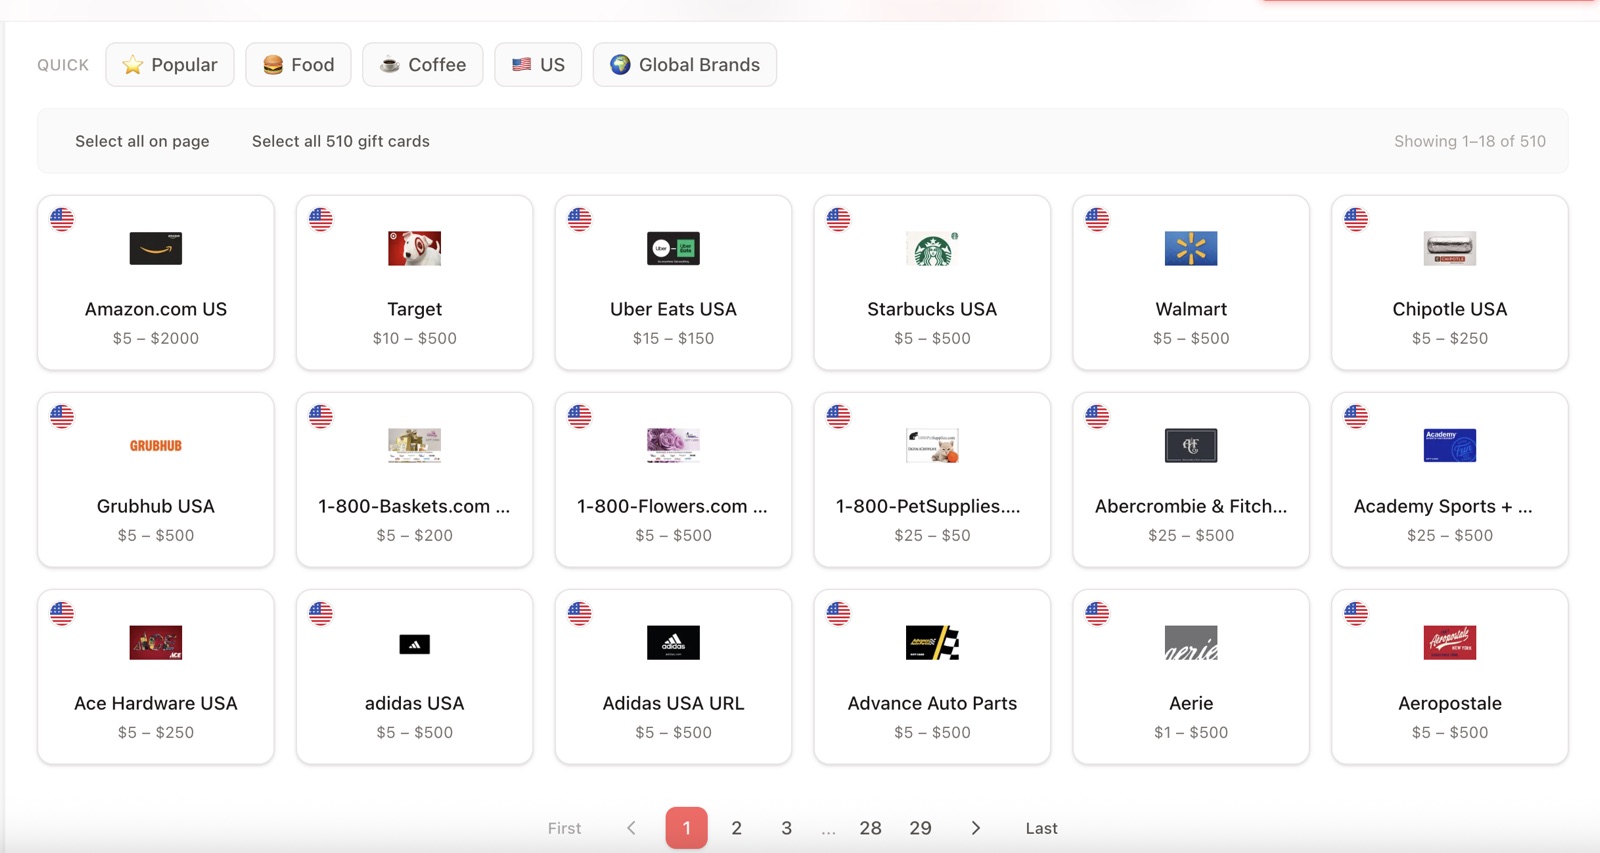Jump to pagination page 29
This screenshot has width=1600, height=853.
tap(921, 828)
